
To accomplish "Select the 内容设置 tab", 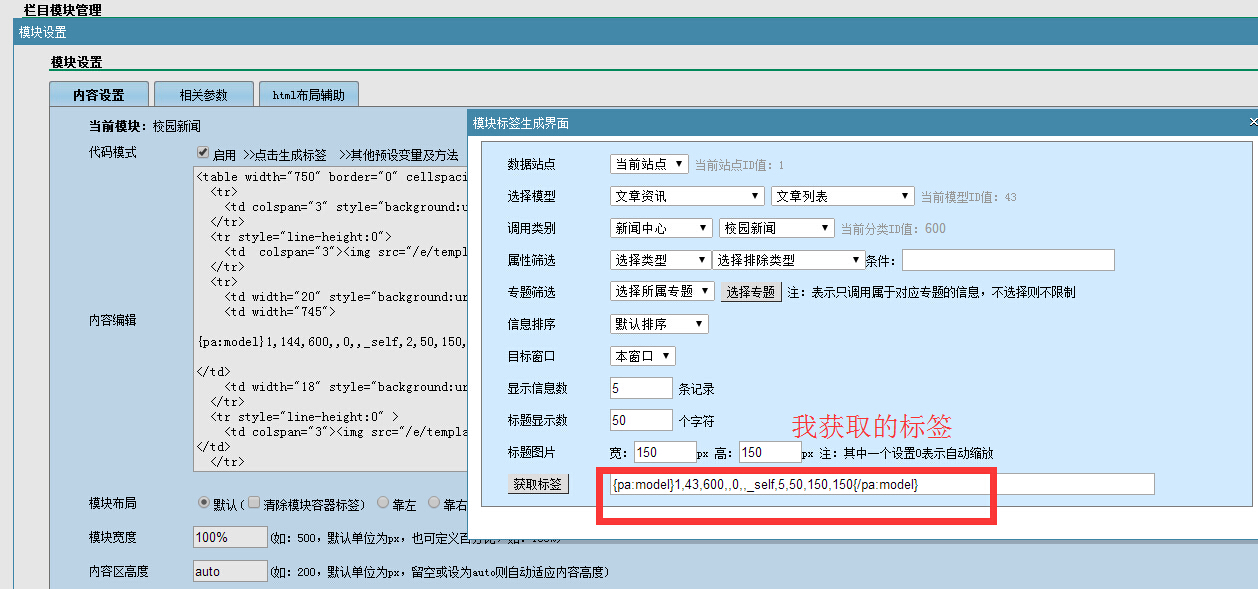I will coord(99,95).
